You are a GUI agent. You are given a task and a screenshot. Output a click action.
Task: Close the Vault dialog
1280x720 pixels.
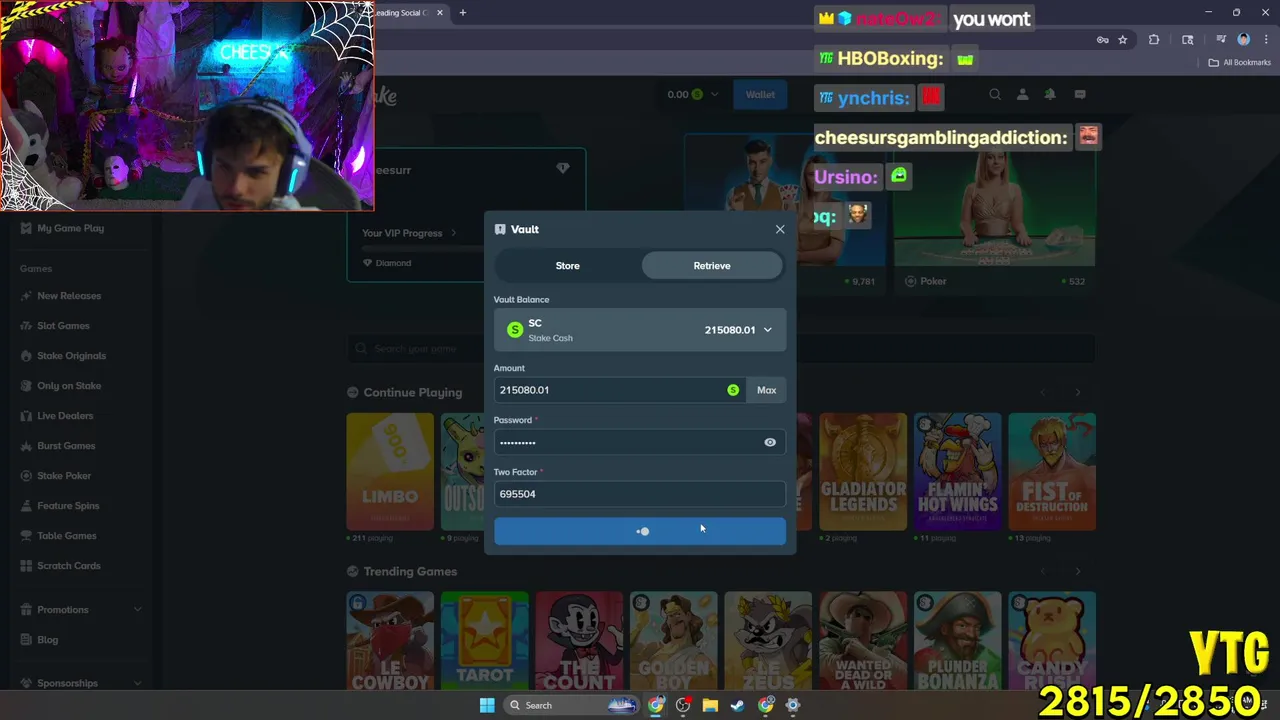tap(780, 229)
